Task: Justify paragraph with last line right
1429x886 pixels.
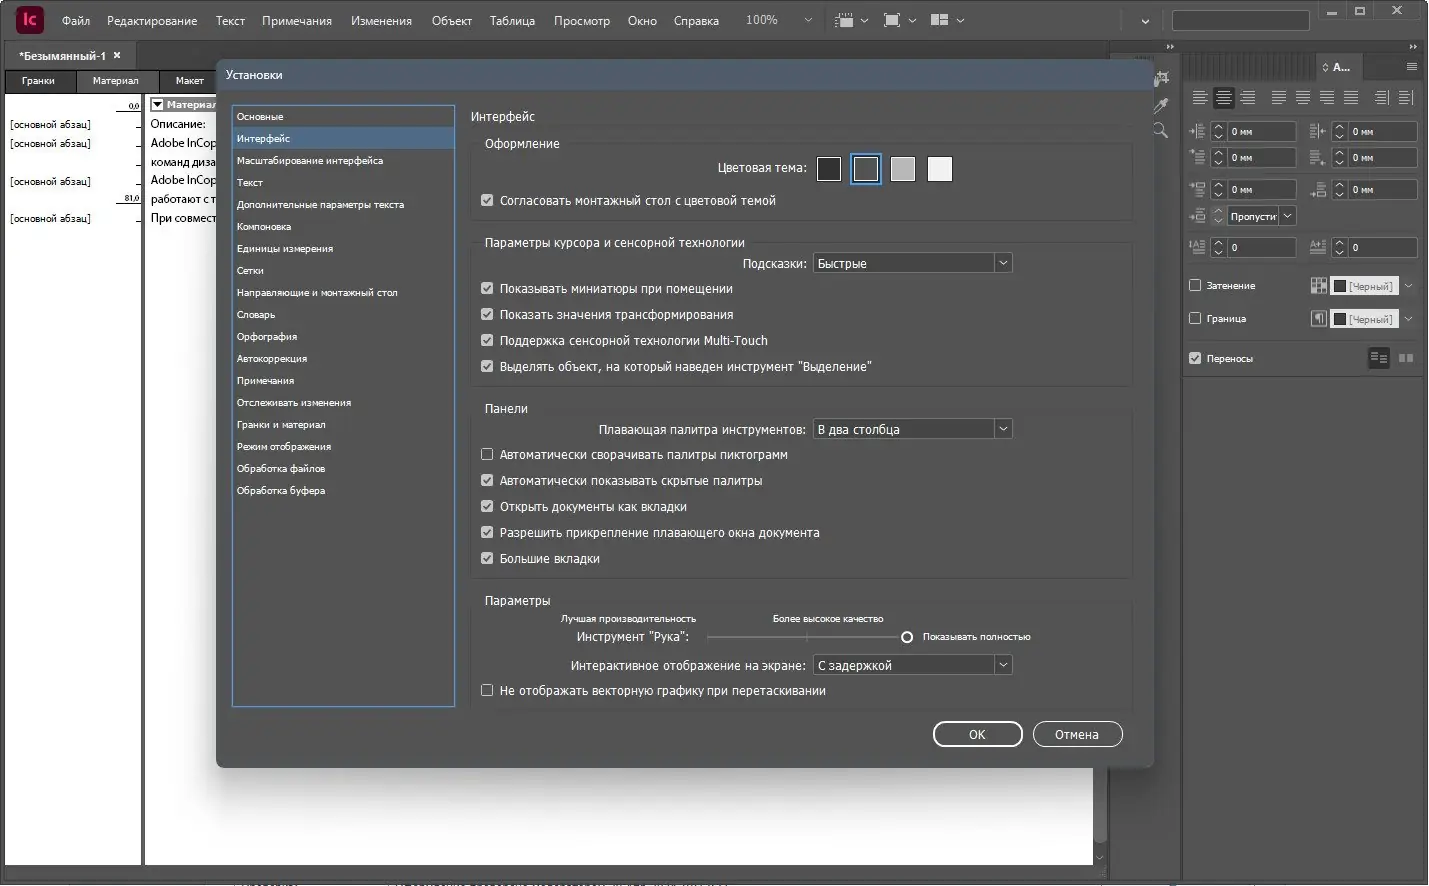Action: (1327, 98)
